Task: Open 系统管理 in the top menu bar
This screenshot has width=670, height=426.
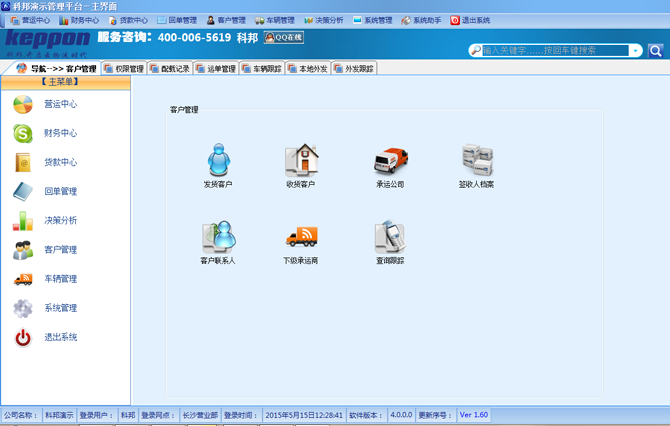Action: 373,20
